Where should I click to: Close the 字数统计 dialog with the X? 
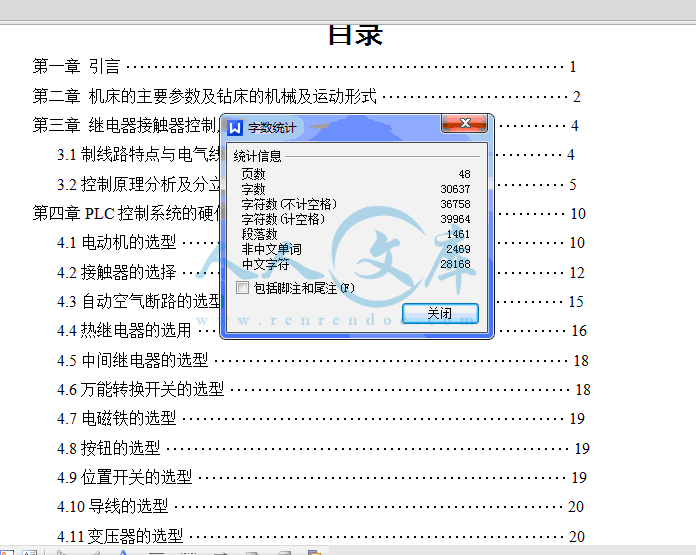[x=464, y=123]
